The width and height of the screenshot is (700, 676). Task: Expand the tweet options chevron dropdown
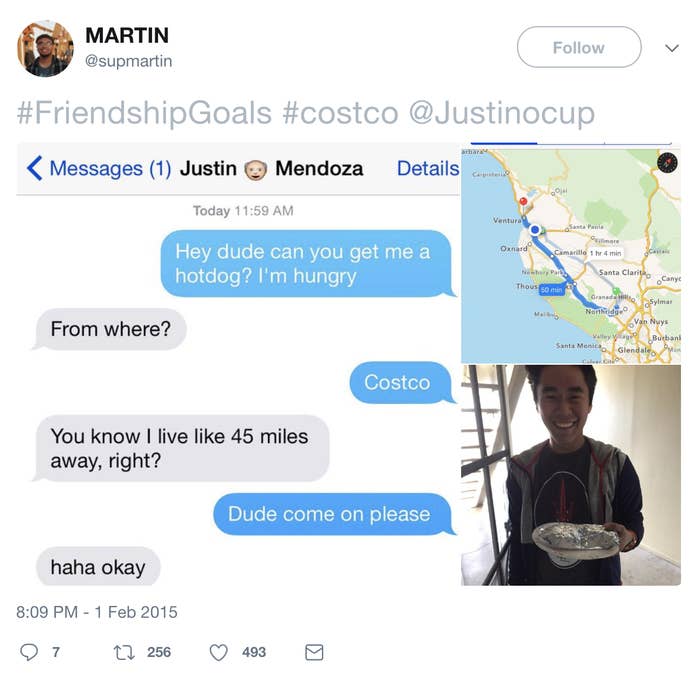click(x=671, y=48)
